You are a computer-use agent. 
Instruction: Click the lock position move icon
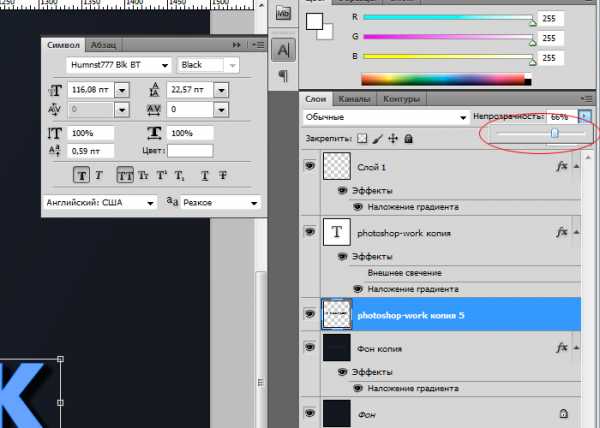click(x=393, y=138)
